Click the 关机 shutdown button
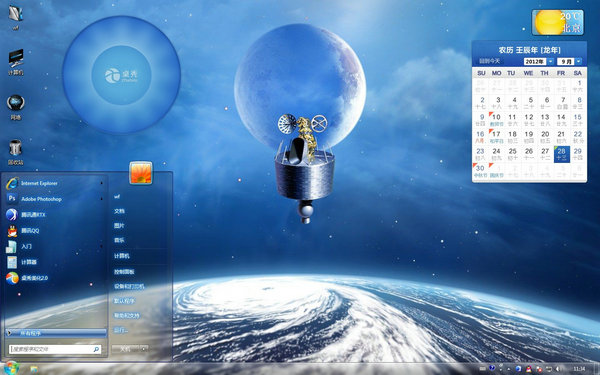The width and height of the screenshot is (600, 375). (126, 349)
